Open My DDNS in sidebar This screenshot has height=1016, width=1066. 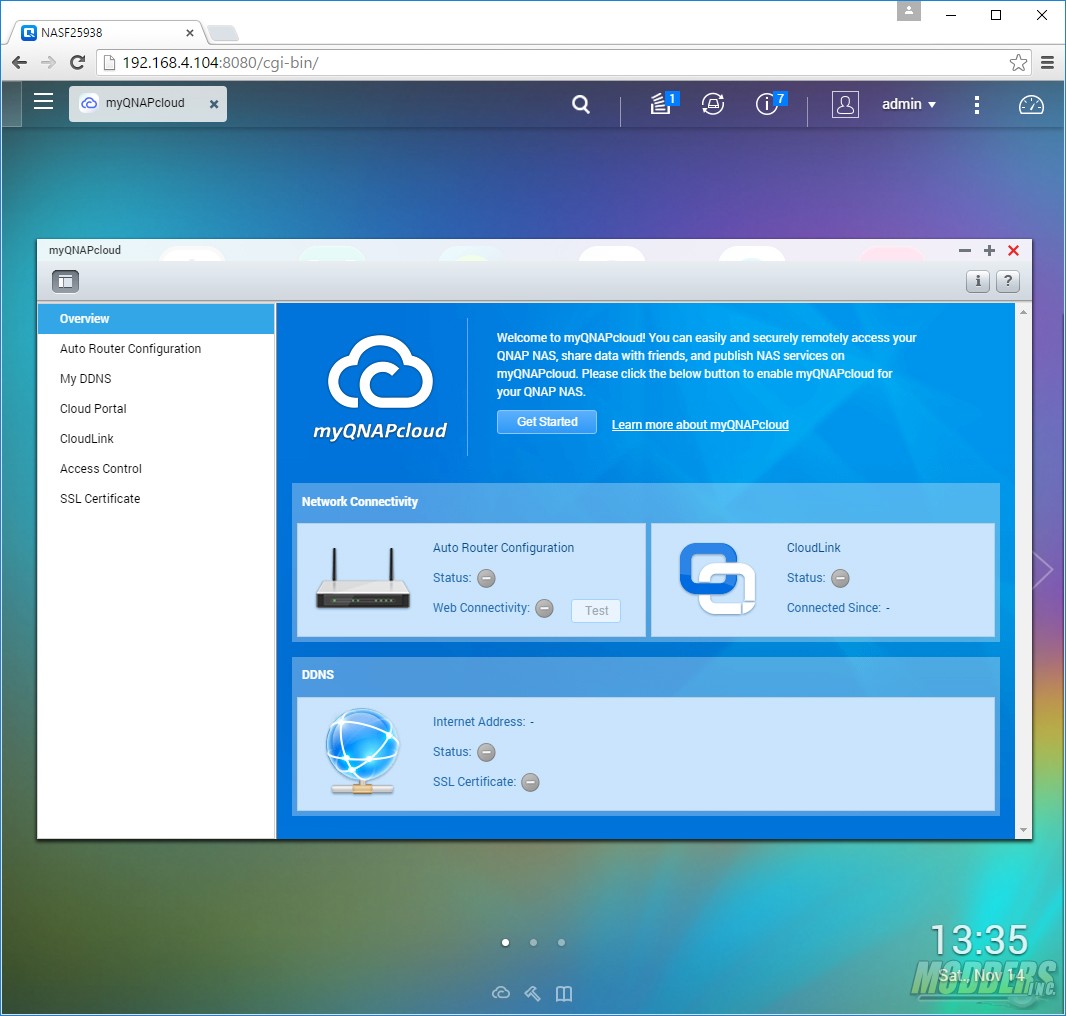[x=156, y=378]
